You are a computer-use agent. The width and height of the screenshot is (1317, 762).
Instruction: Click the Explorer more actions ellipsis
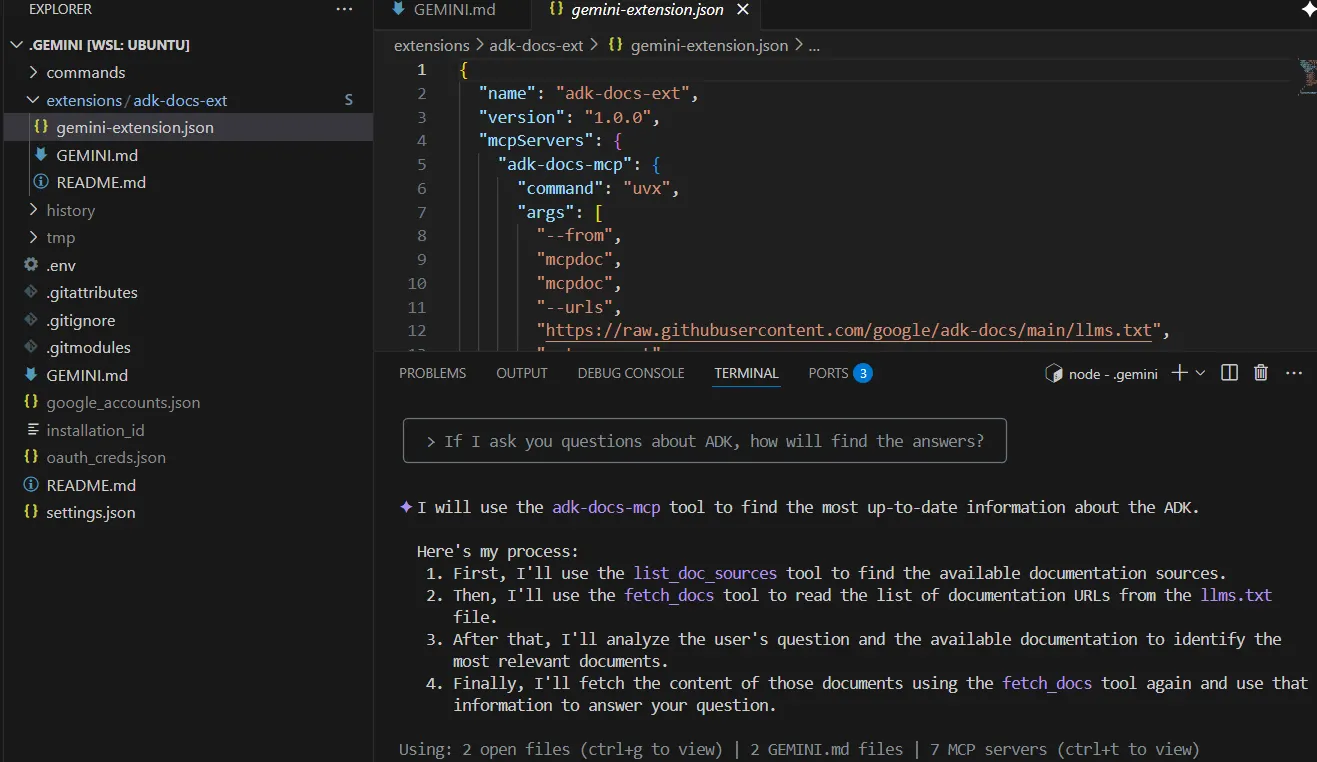pyautogui.click(x=344, y=10)
